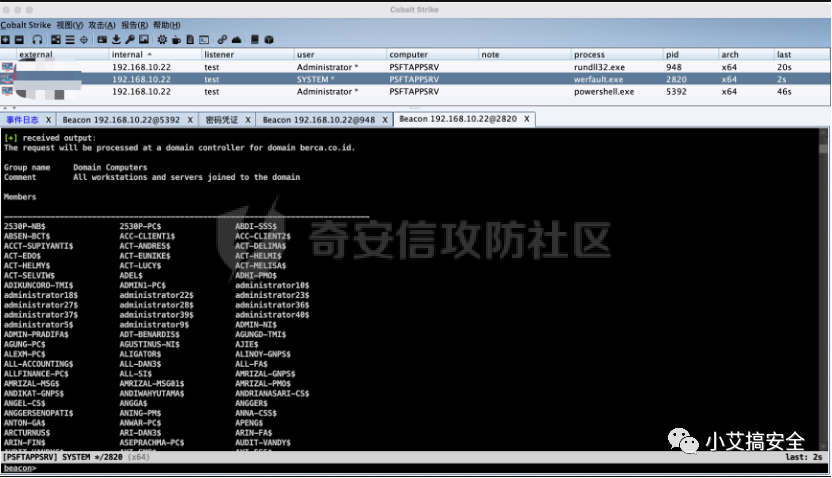
Task: Open the Cobalt Strike menu
Action: click(x=25, y=25)
